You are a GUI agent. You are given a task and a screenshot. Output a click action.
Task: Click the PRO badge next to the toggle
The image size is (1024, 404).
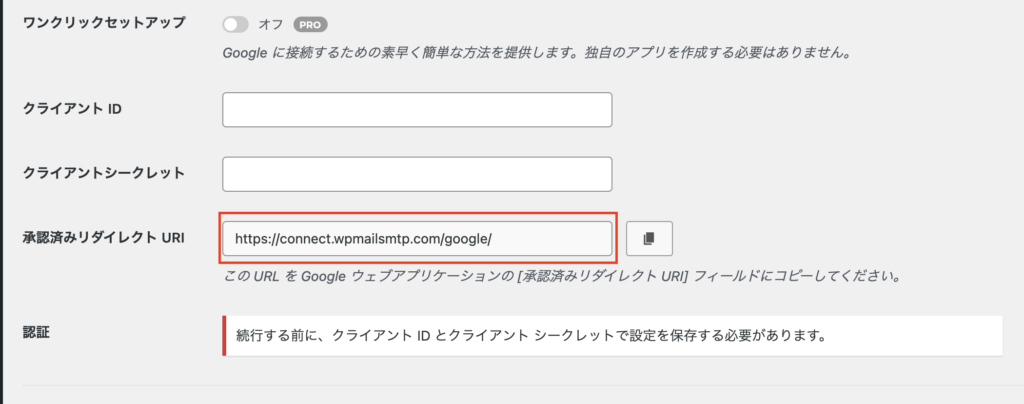click(x=310, y=25)
